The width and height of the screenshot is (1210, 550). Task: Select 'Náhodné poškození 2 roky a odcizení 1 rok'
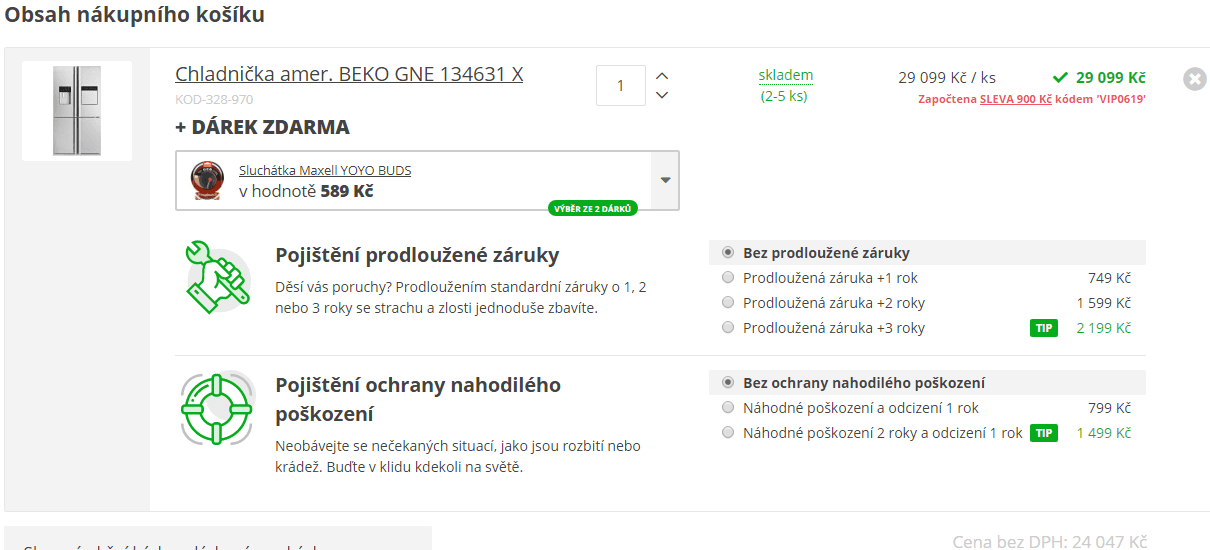[x=728, y=433]
